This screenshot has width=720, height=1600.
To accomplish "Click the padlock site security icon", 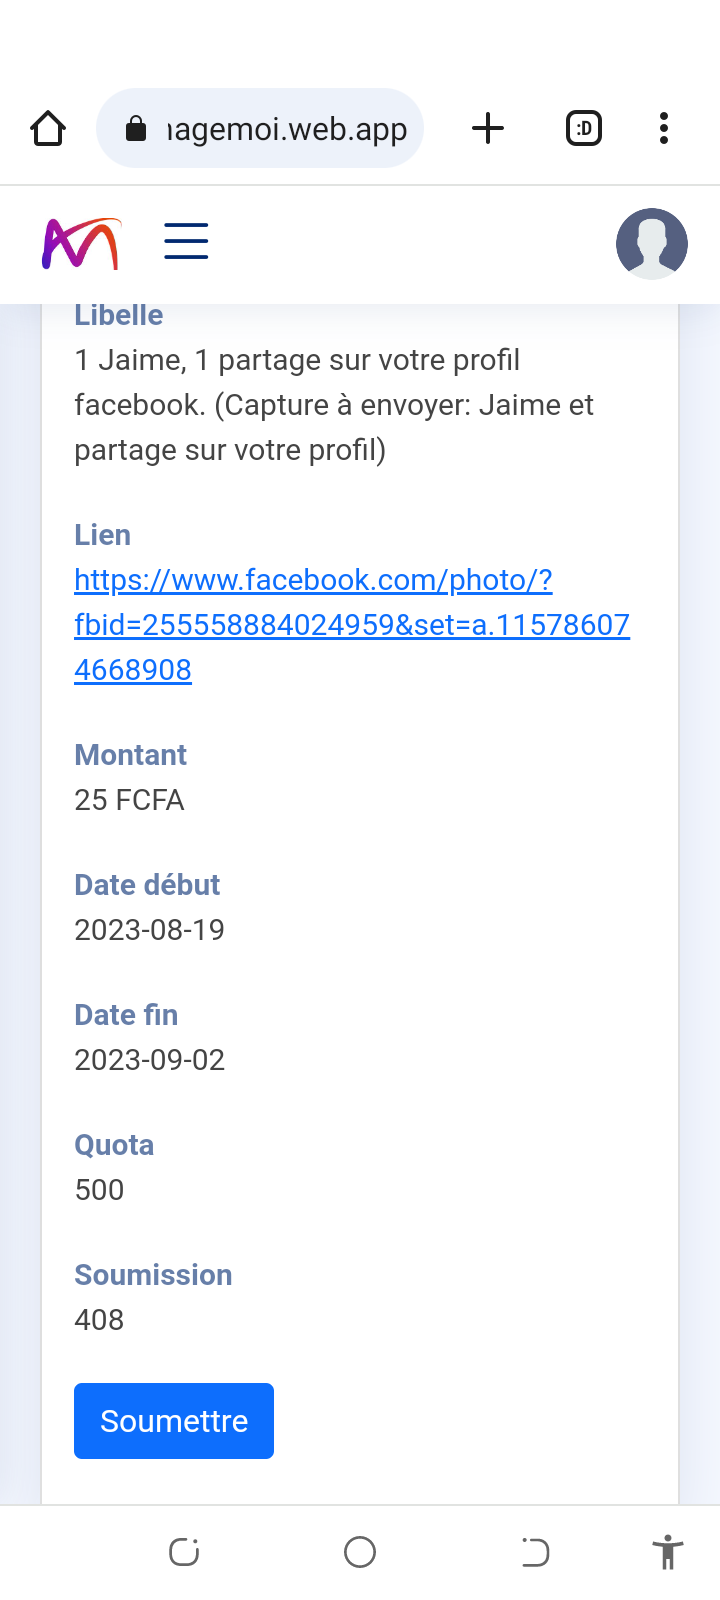I will pyautogui.click(x=136, y=129).
